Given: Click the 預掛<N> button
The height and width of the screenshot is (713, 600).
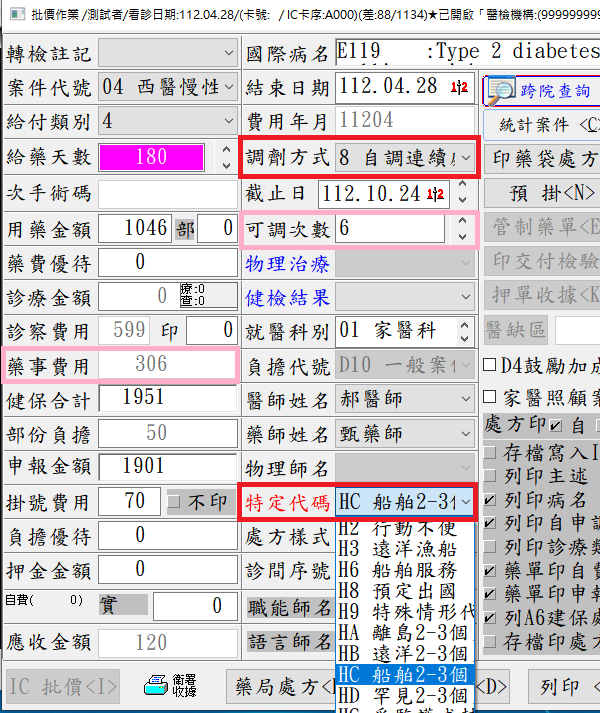Looking at the screenshot, I should (541, 192).
